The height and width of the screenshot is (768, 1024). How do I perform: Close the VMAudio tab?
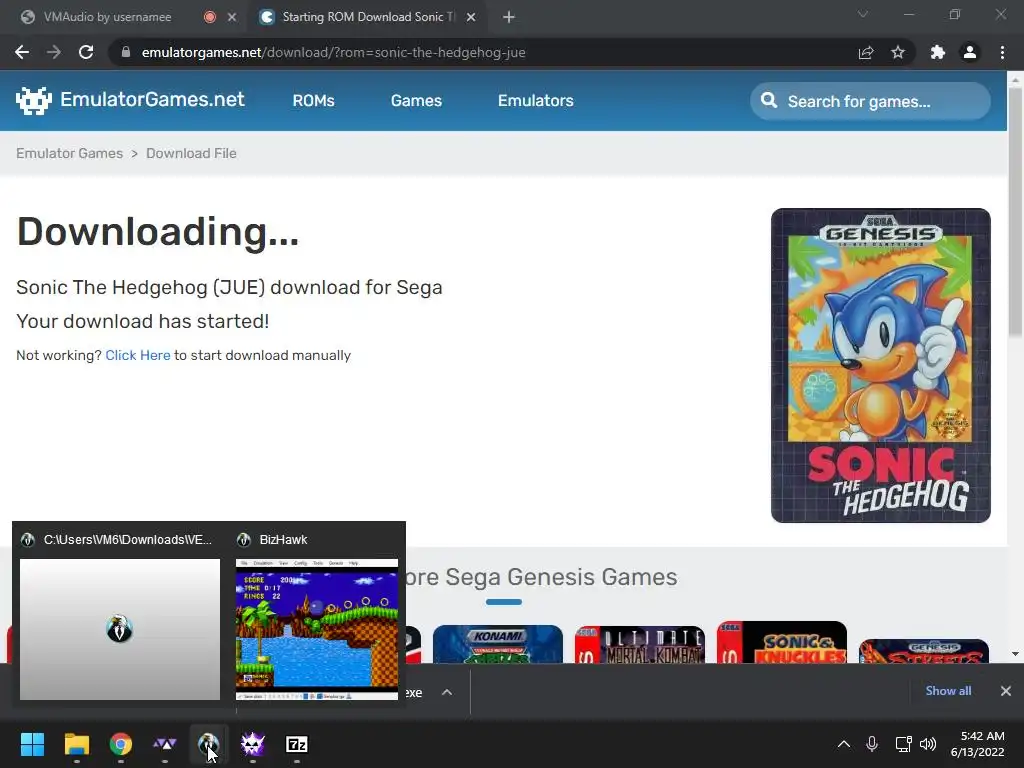[232, 17]
